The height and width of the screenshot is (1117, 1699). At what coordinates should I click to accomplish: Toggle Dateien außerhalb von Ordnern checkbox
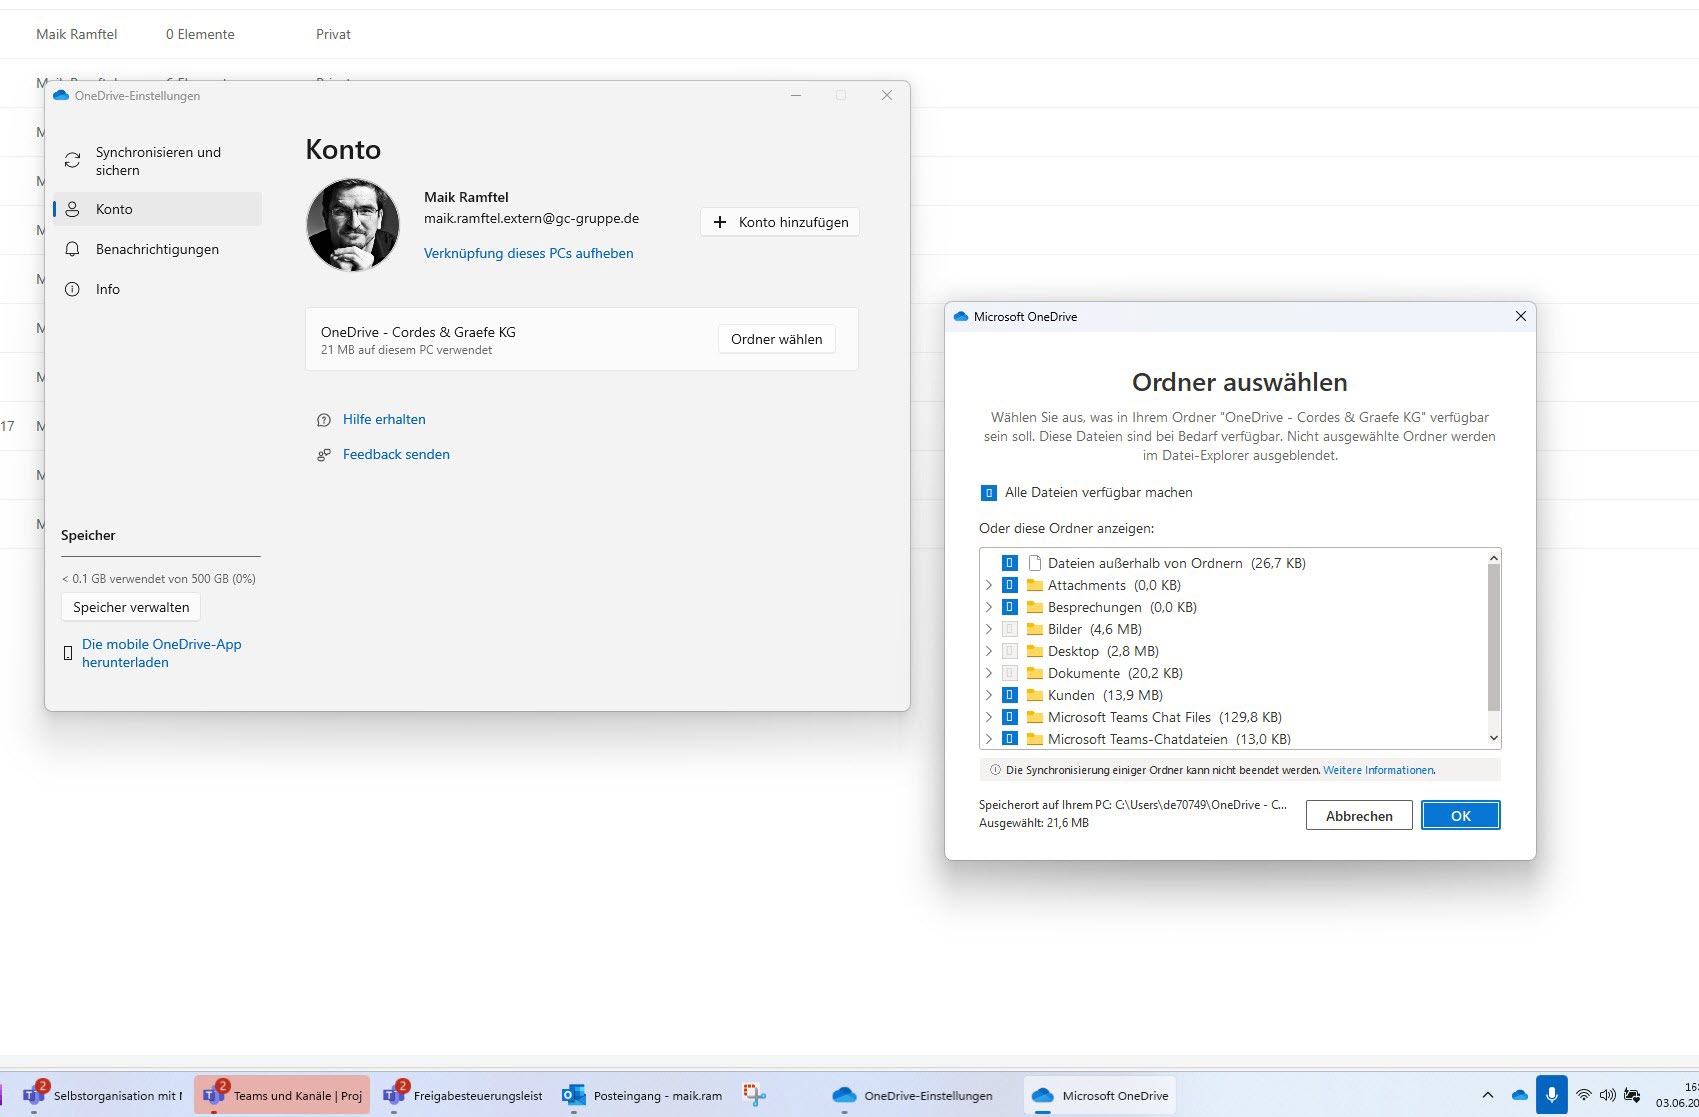pyautogui.click(x=1010, y=563)
